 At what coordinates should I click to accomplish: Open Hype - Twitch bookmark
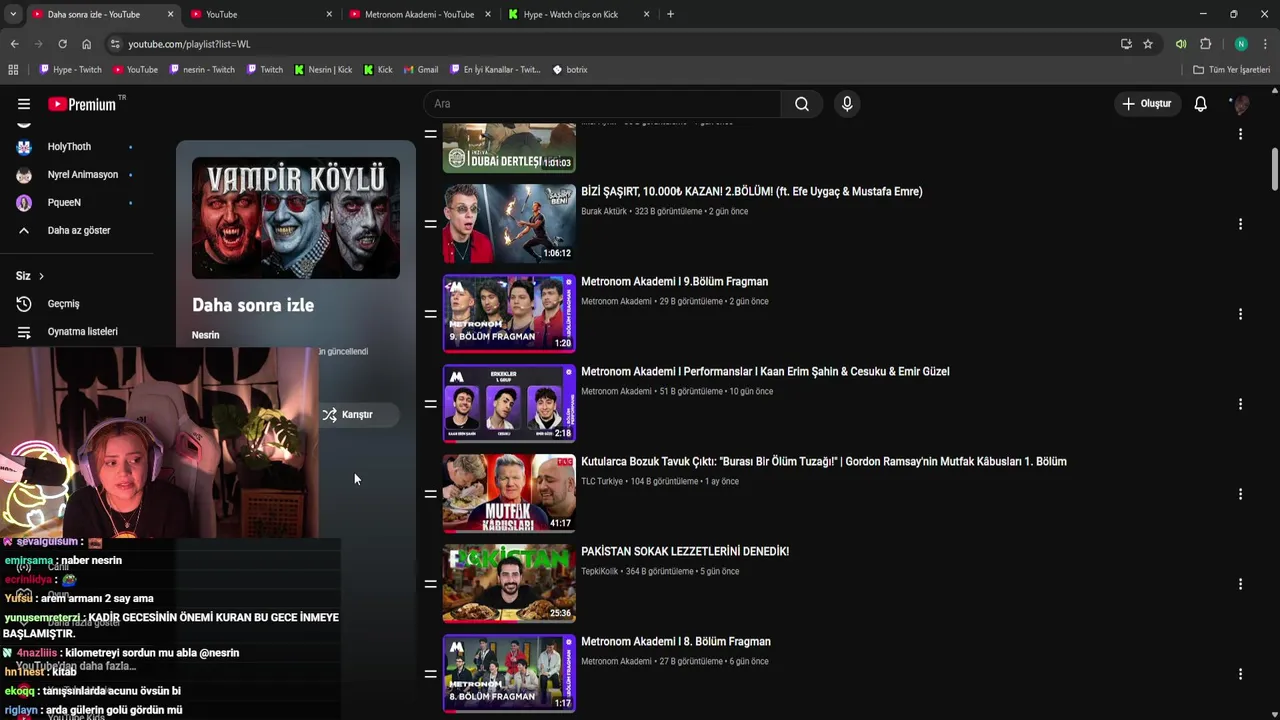(x=71, y=70)
